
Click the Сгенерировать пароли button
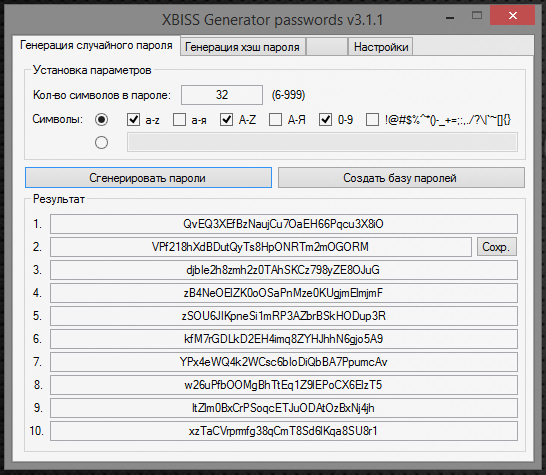point(148,178)
